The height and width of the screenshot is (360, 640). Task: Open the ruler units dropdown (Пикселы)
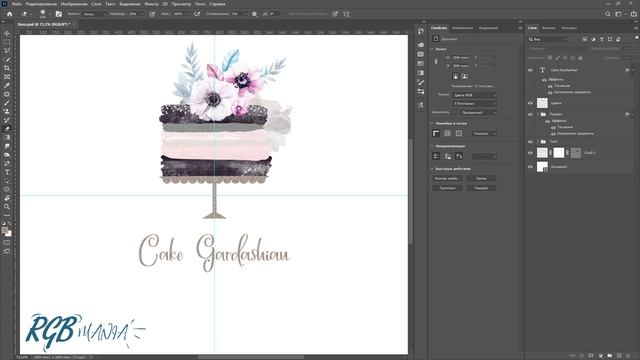pyautogui.click(x=484, y=133)
